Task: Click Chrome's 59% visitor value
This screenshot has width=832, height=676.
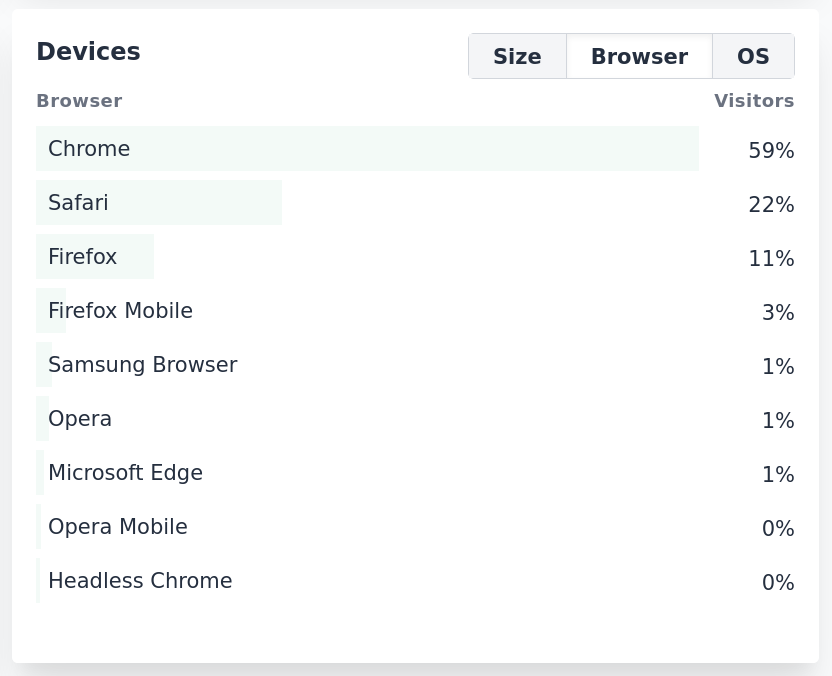Action: [771, 150]
